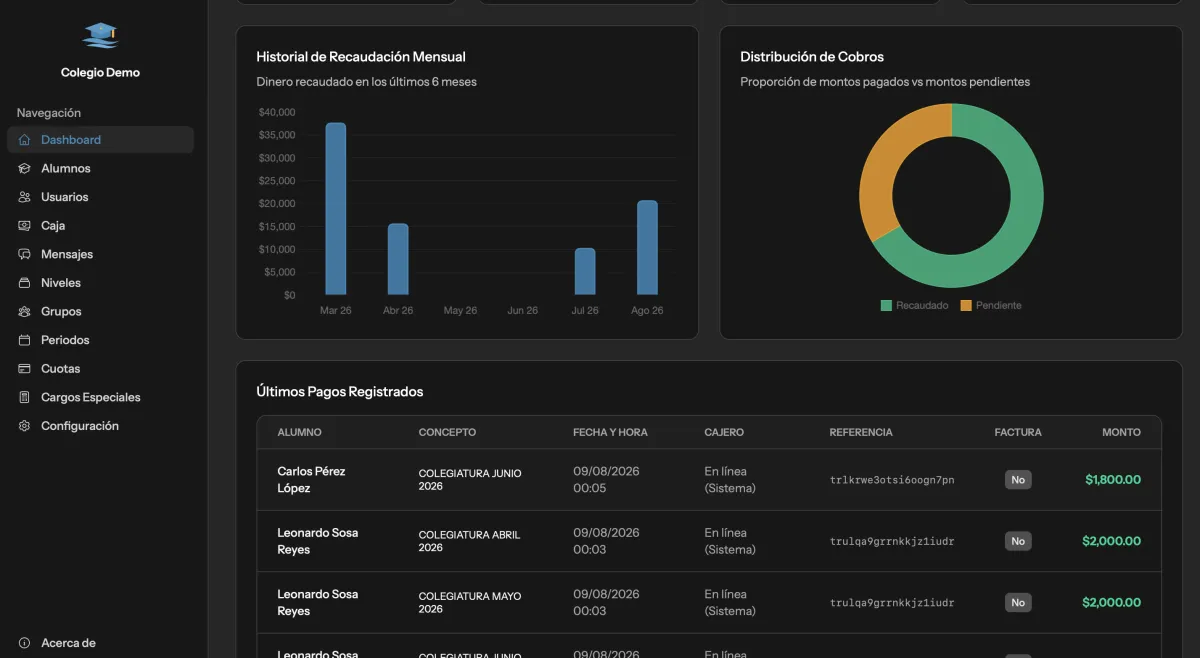
Task: Click the CAJERO column header
Action: pos(724,432)
